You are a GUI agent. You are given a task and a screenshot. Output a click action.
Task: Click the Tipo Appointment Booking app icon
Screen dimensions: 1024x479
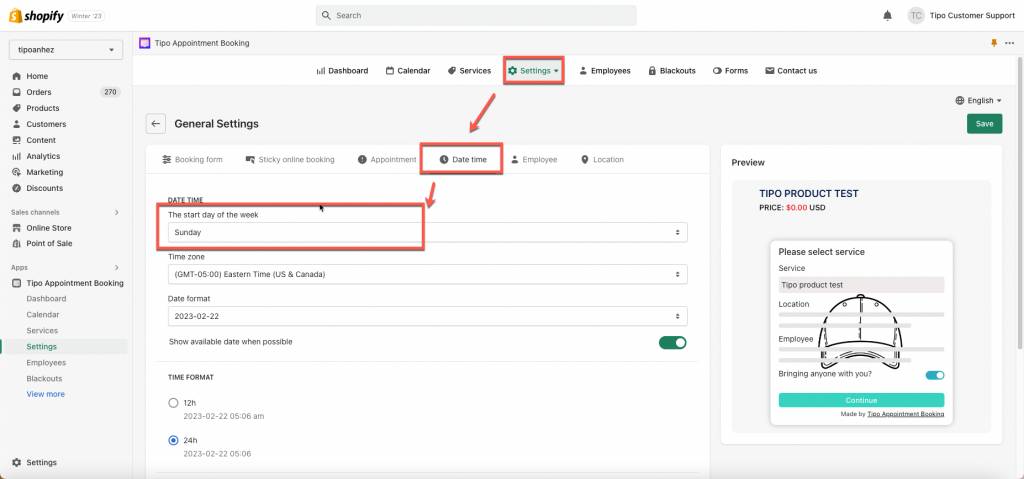tap(144, 43)
